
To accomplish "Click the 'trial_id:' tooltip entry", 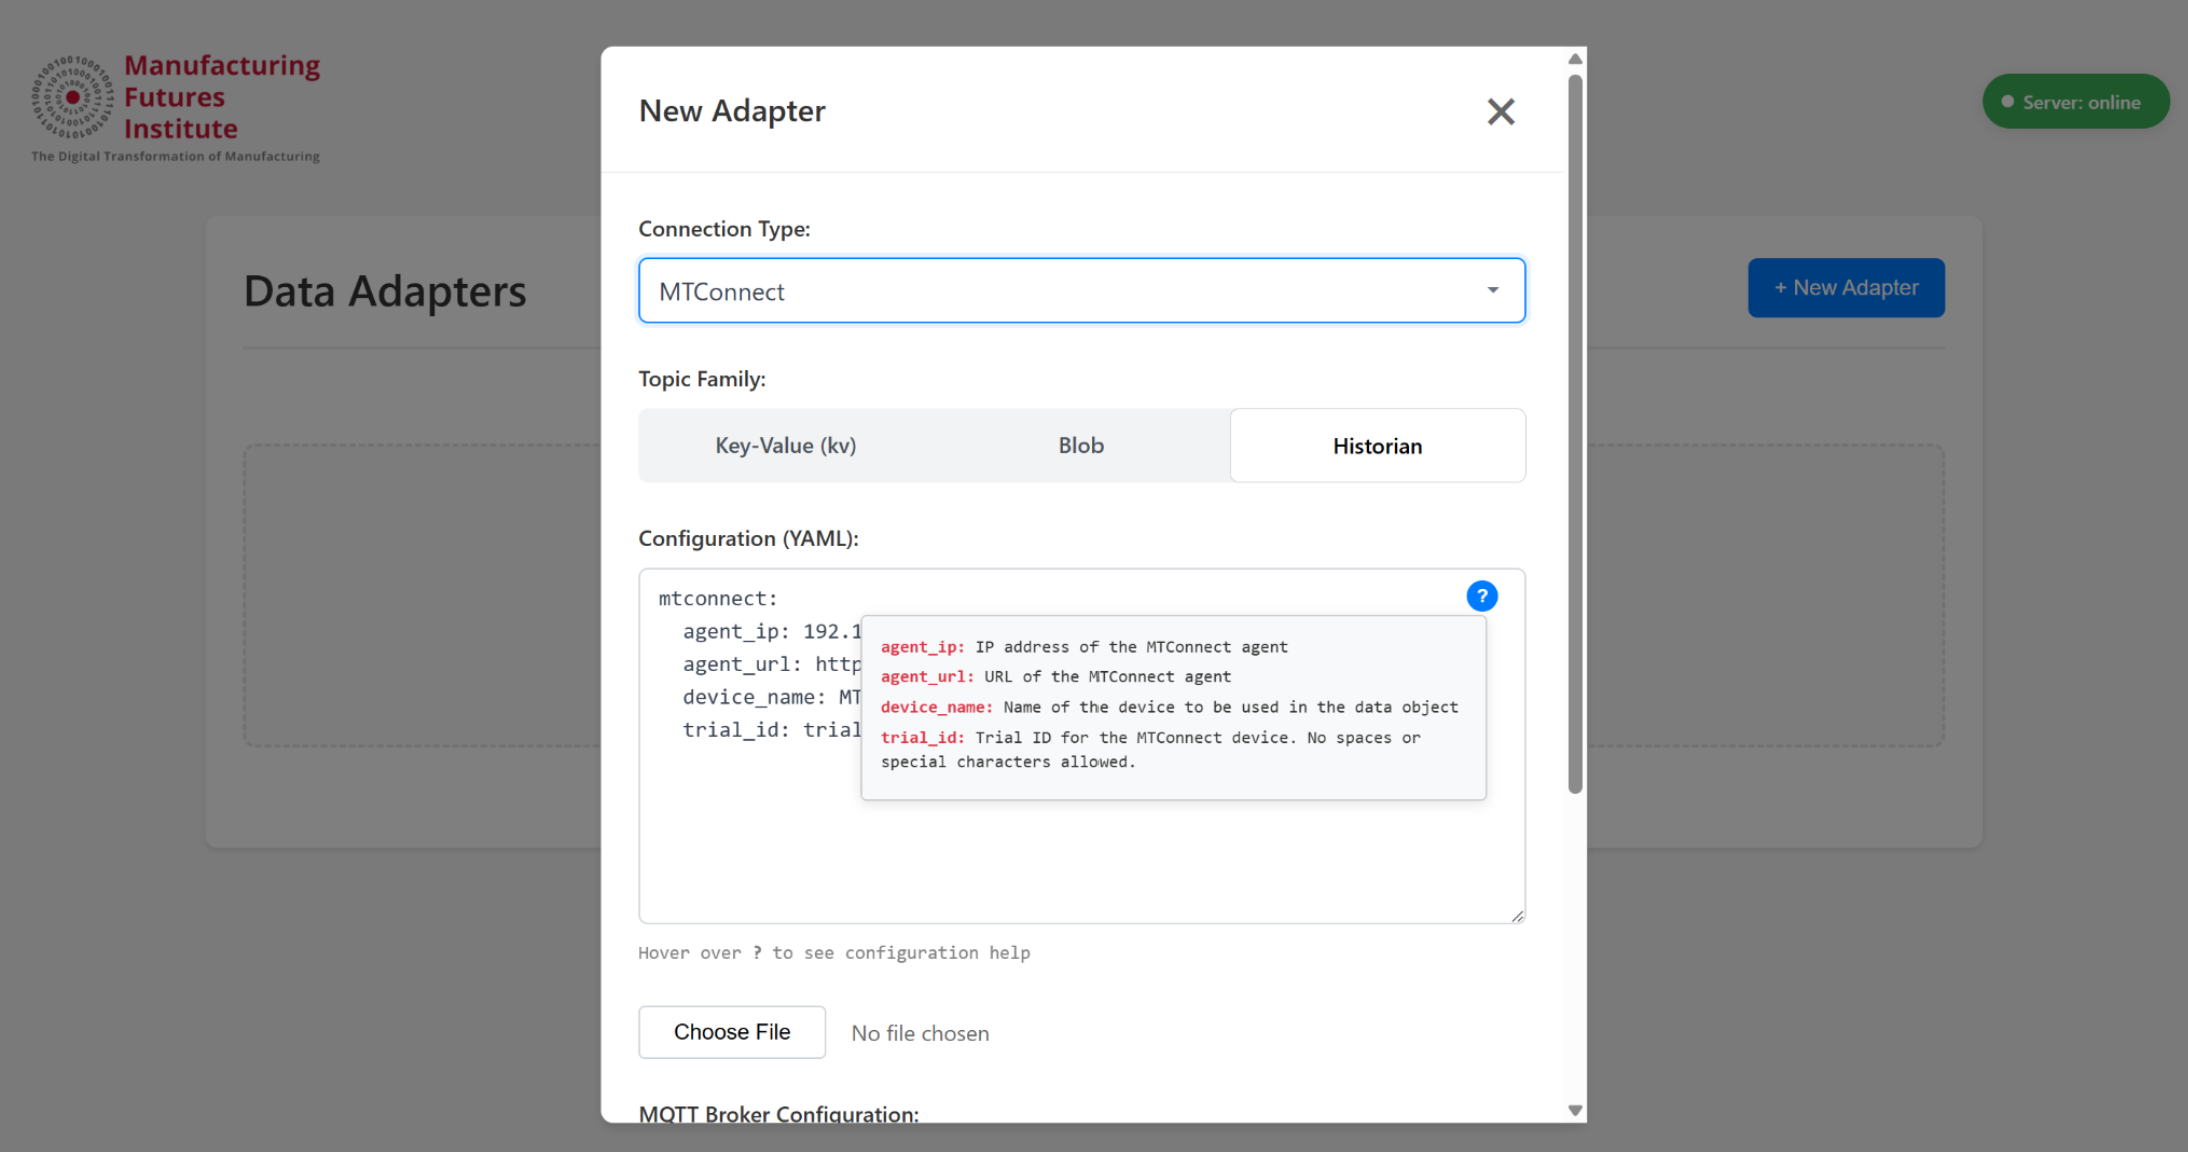I will pyautogui.click(x=1150, y=749).
